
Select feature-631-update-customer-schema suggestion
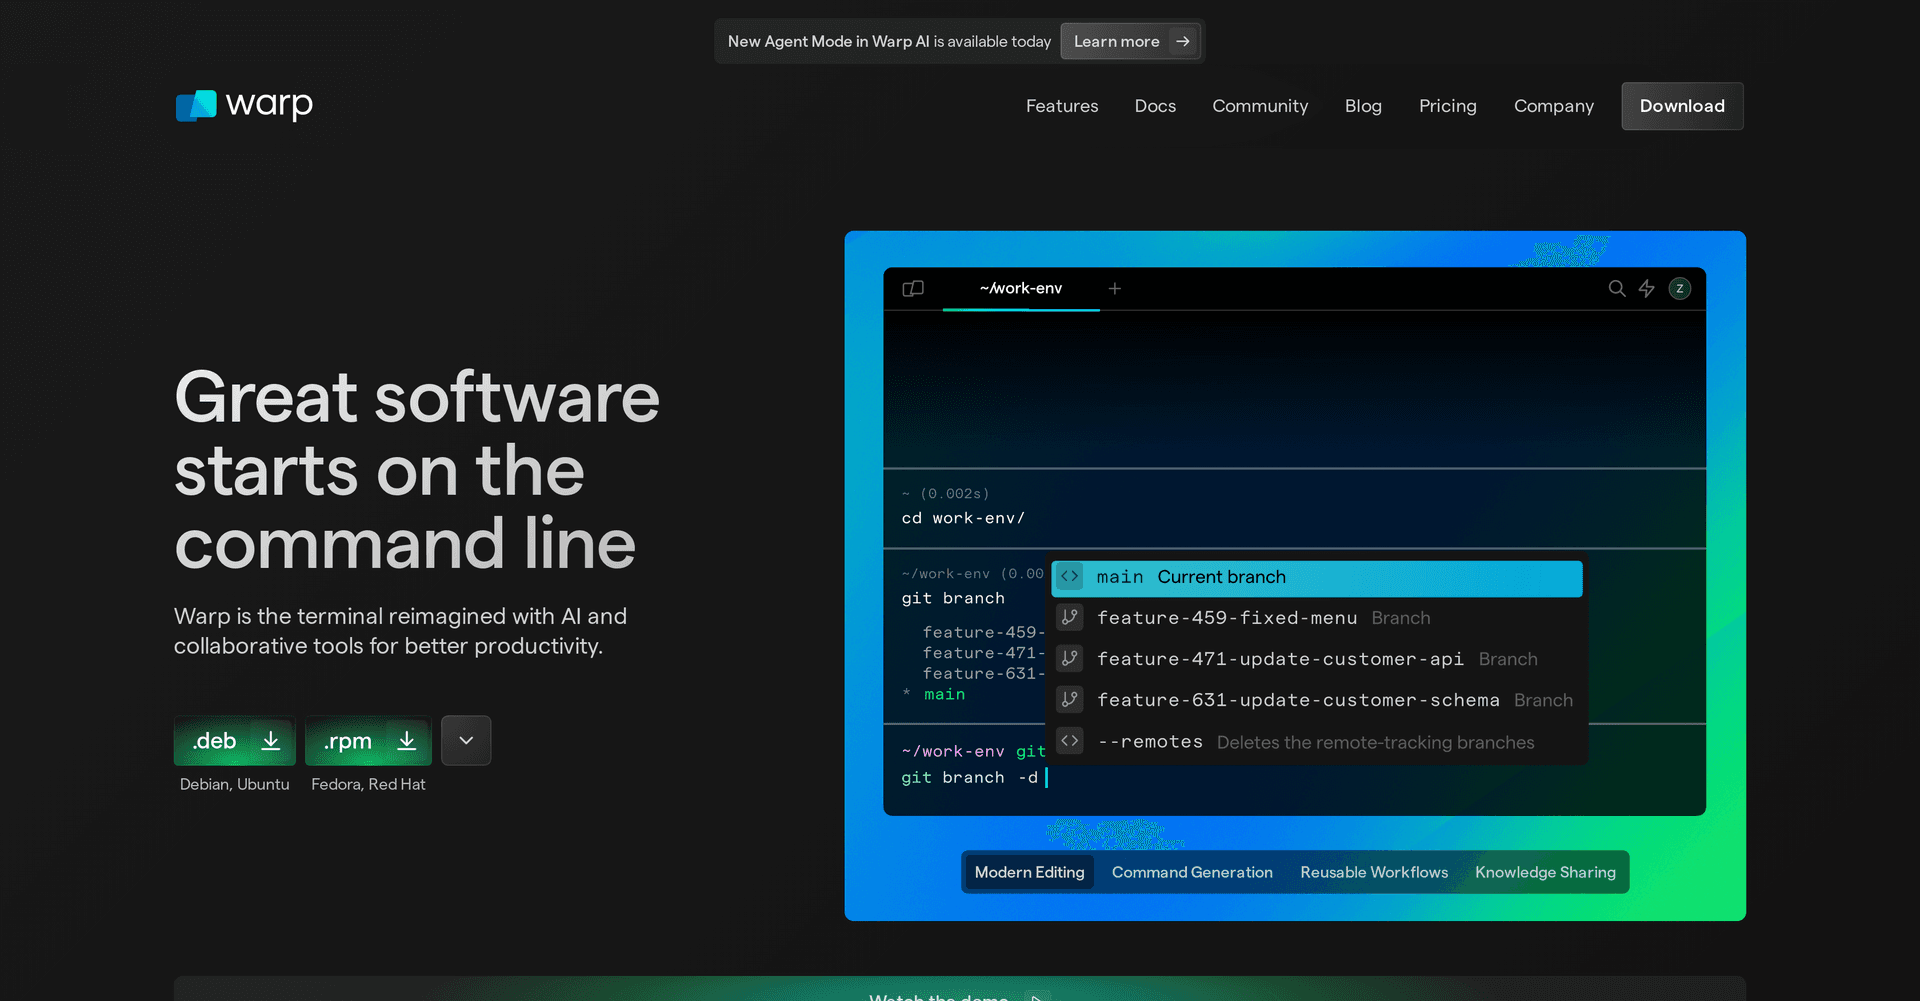pyautogui.click(x=1317, y=700)
